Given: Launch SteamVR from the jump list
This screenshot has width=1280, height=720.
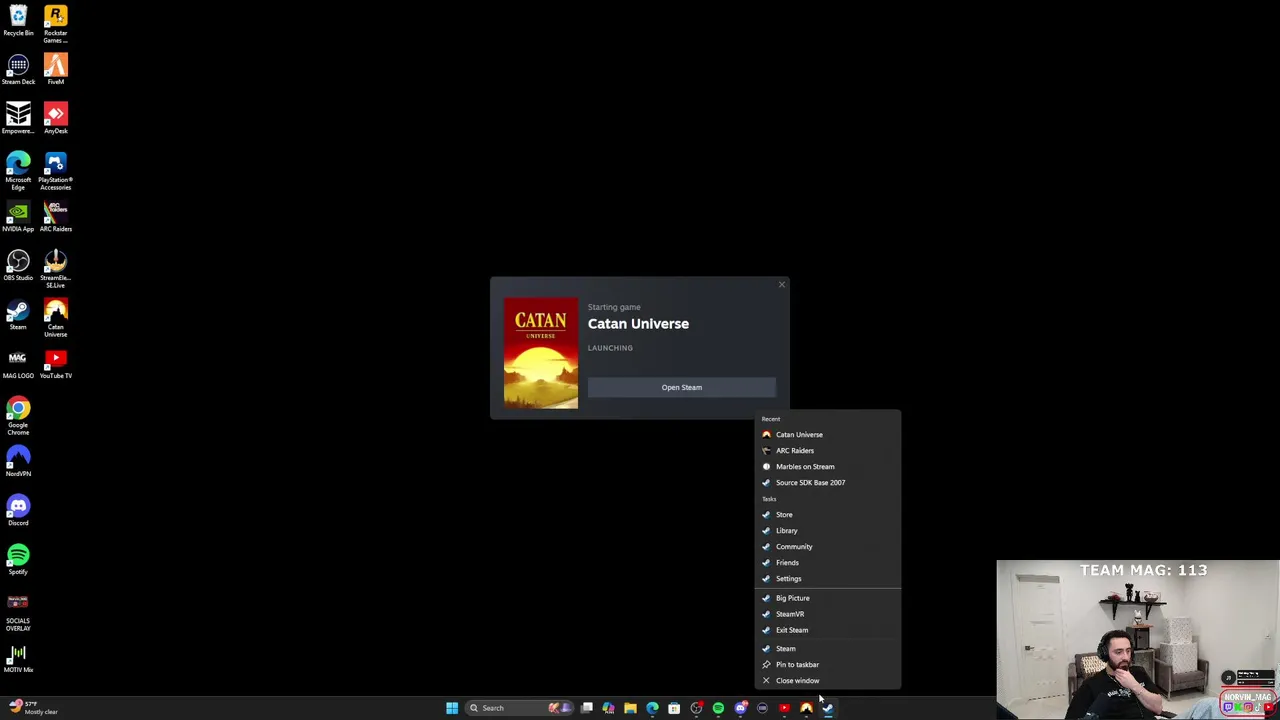Looking at the screenshot, I should (x=827, y=614).
